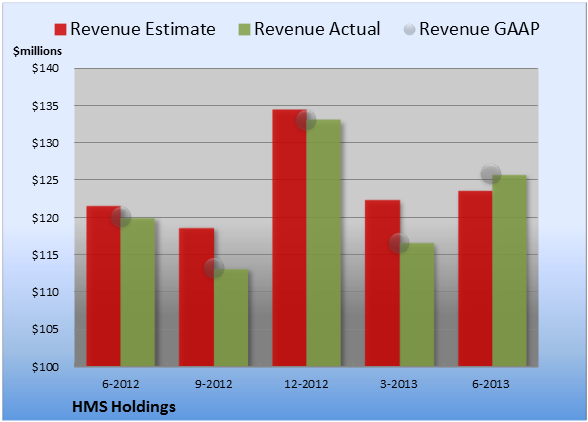Click the gray Revenue GAAP legend marker
Viewport: 588px width, 422px height.
[x=410, y=30]
